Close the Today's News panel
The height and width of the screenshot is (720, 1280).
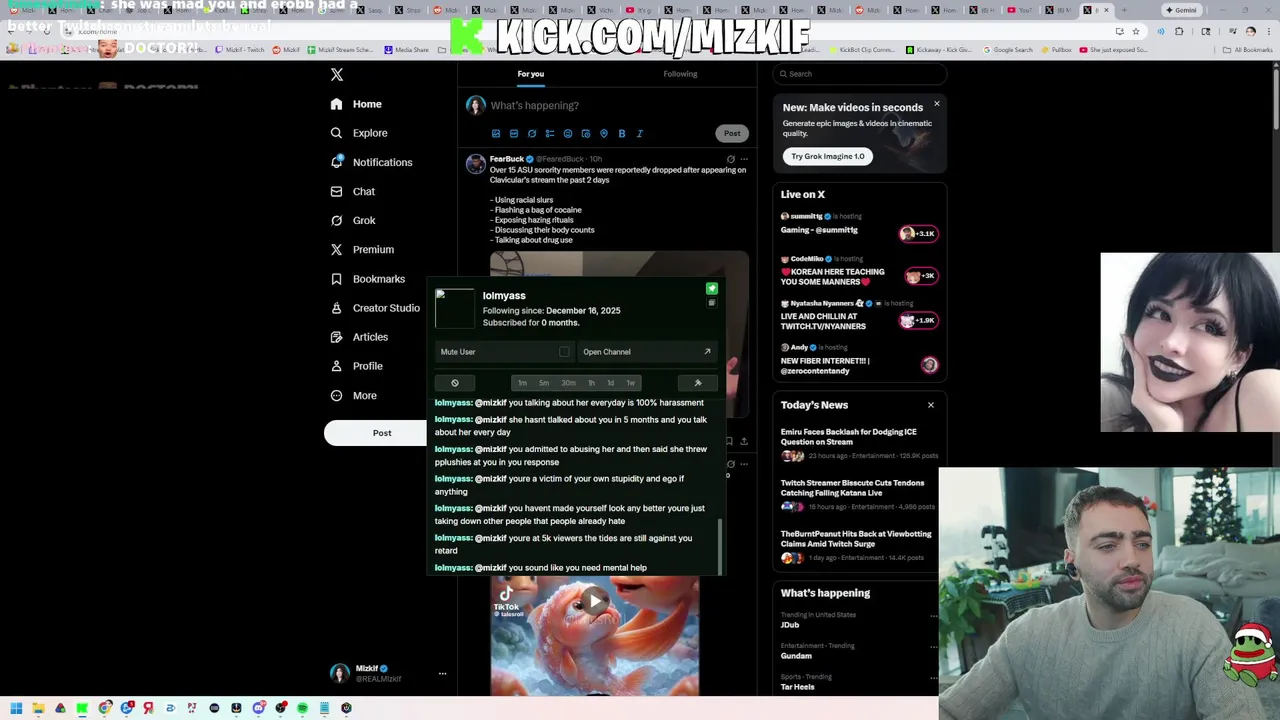tap(930, 405)
